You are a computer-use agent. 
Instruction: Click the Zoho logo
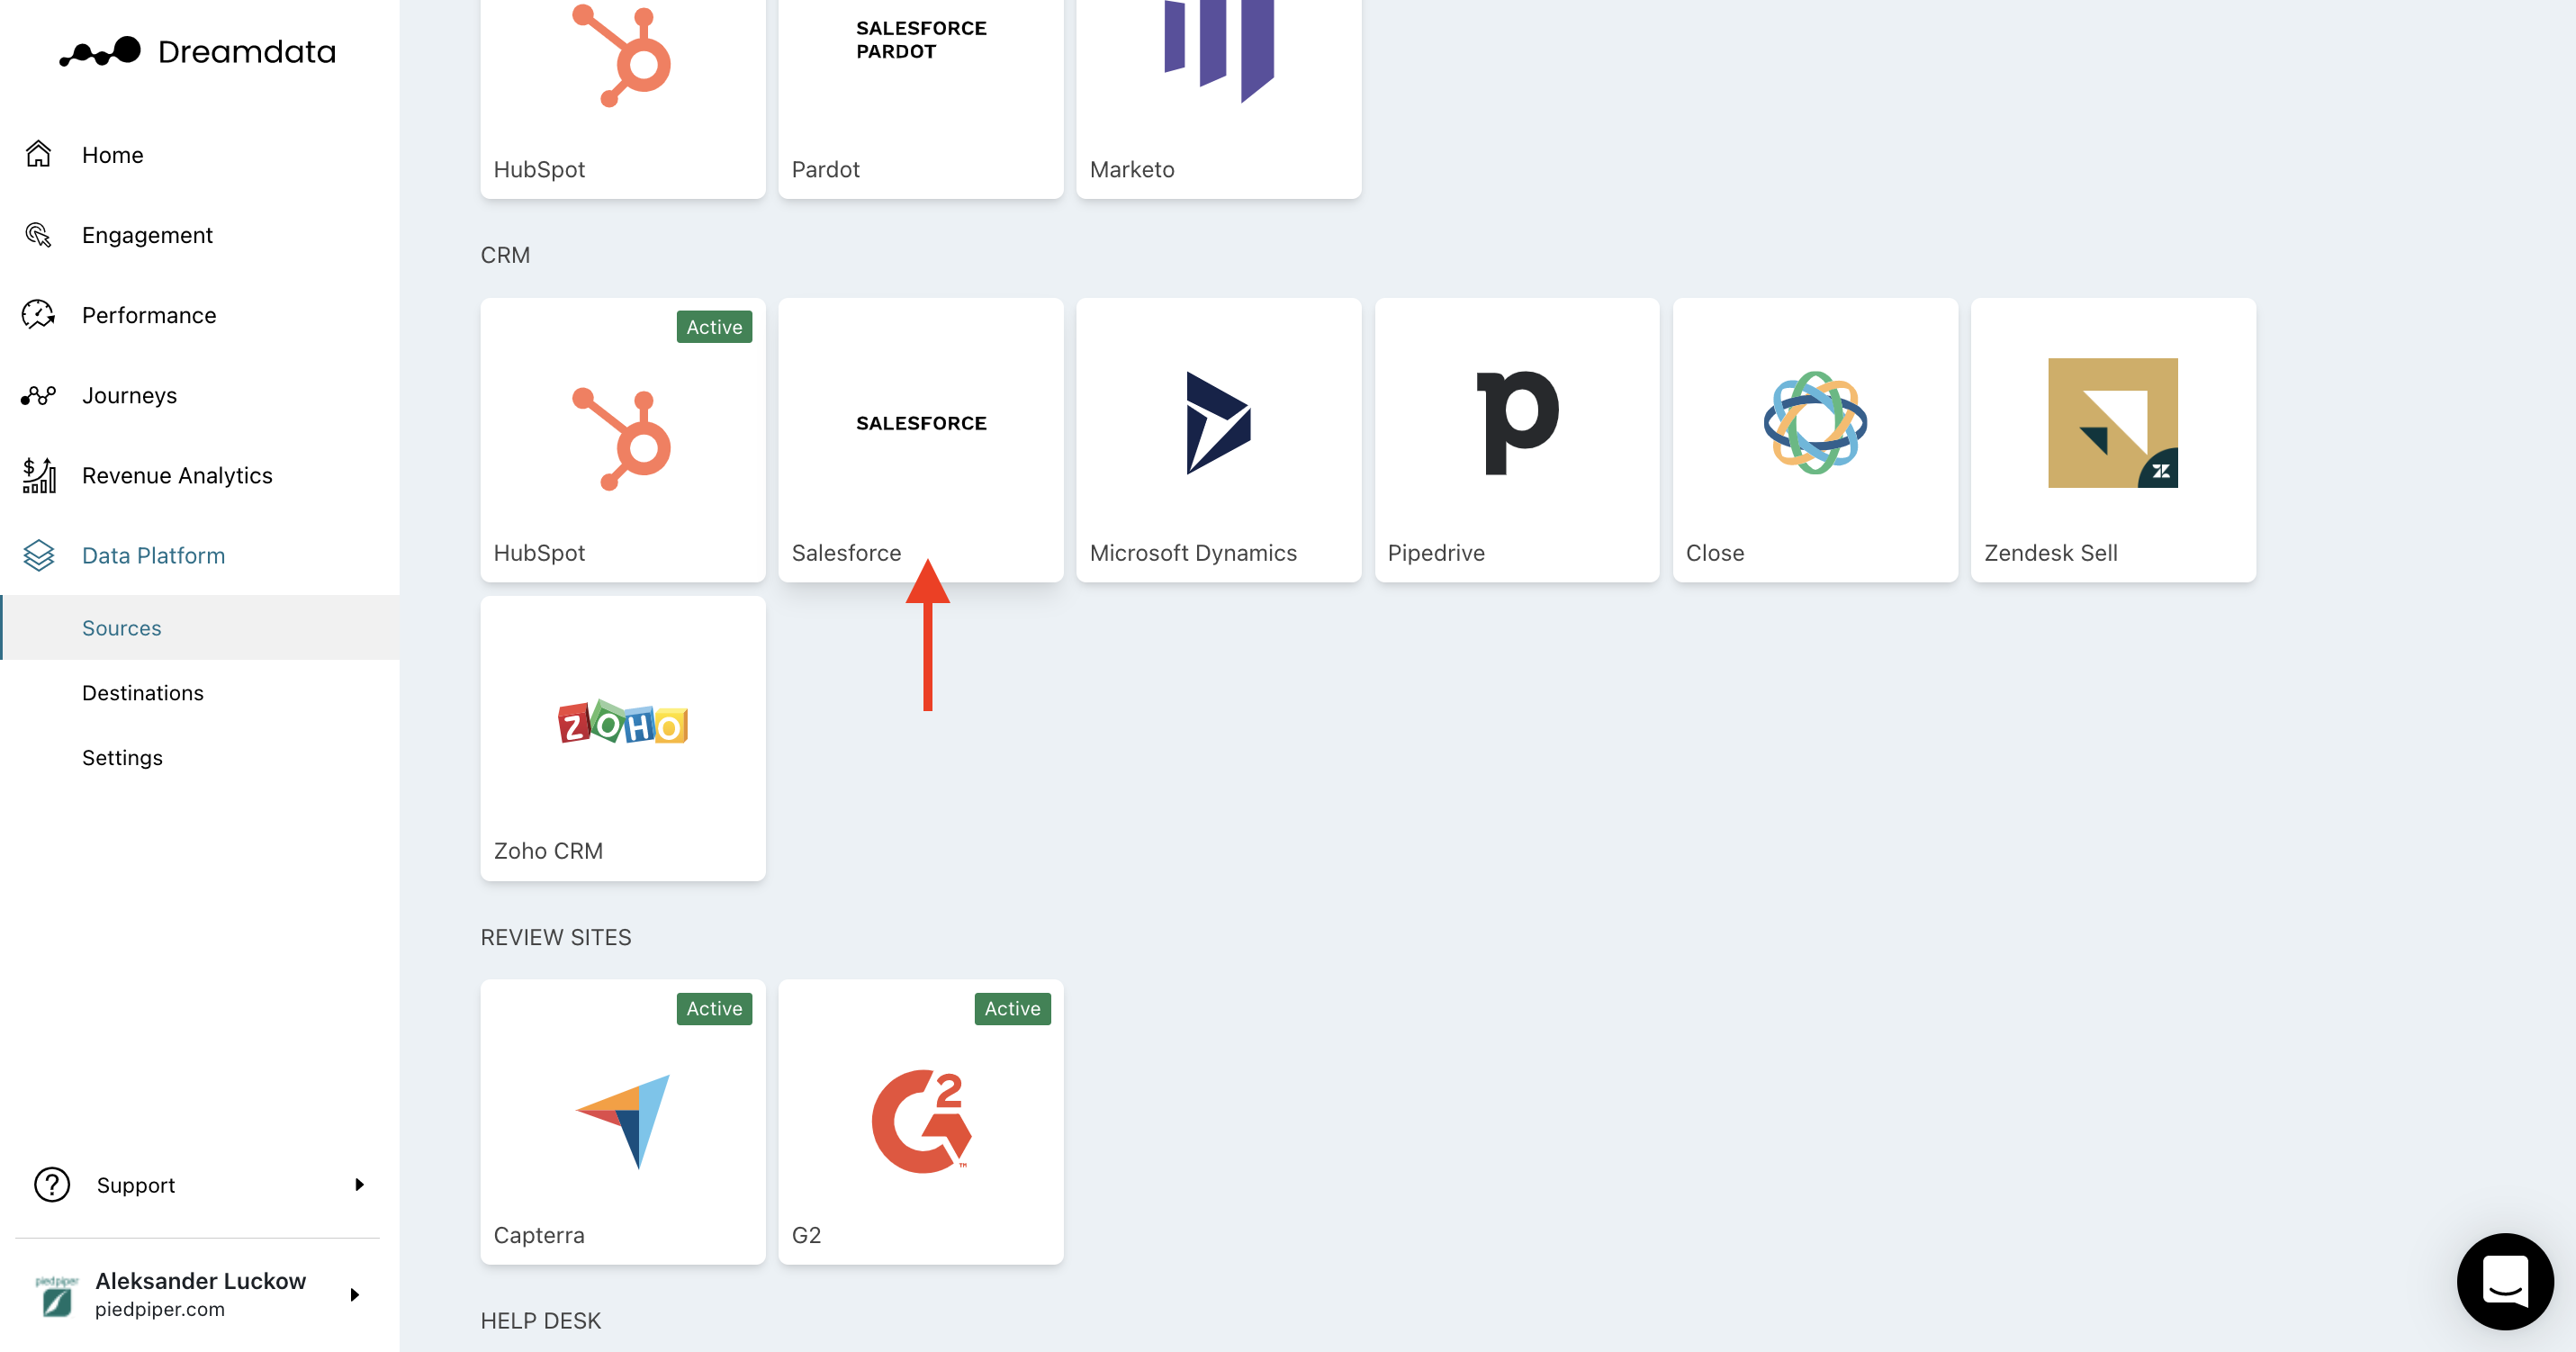pos(622,722)
